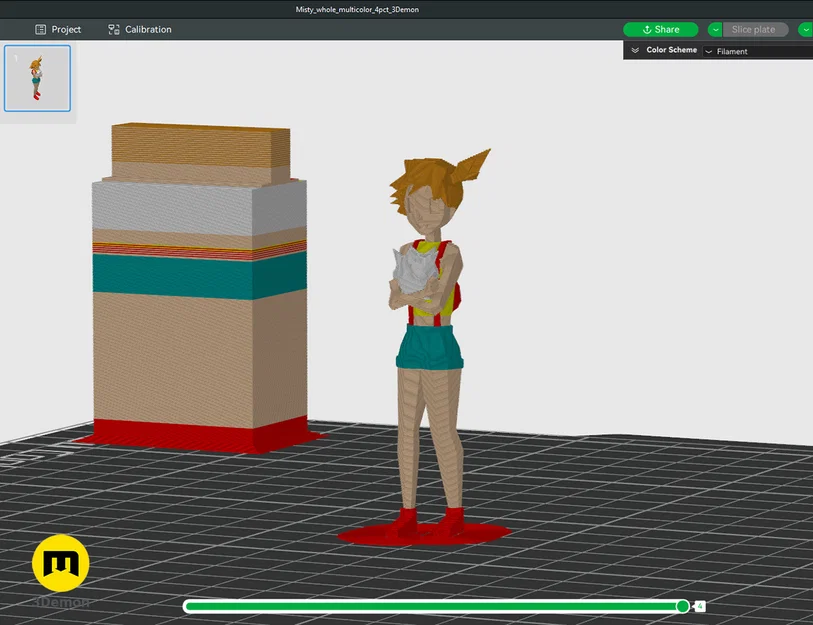813x625 pixels.
Task: Click the layer number badge beside the slider
Action: point(699,606)
